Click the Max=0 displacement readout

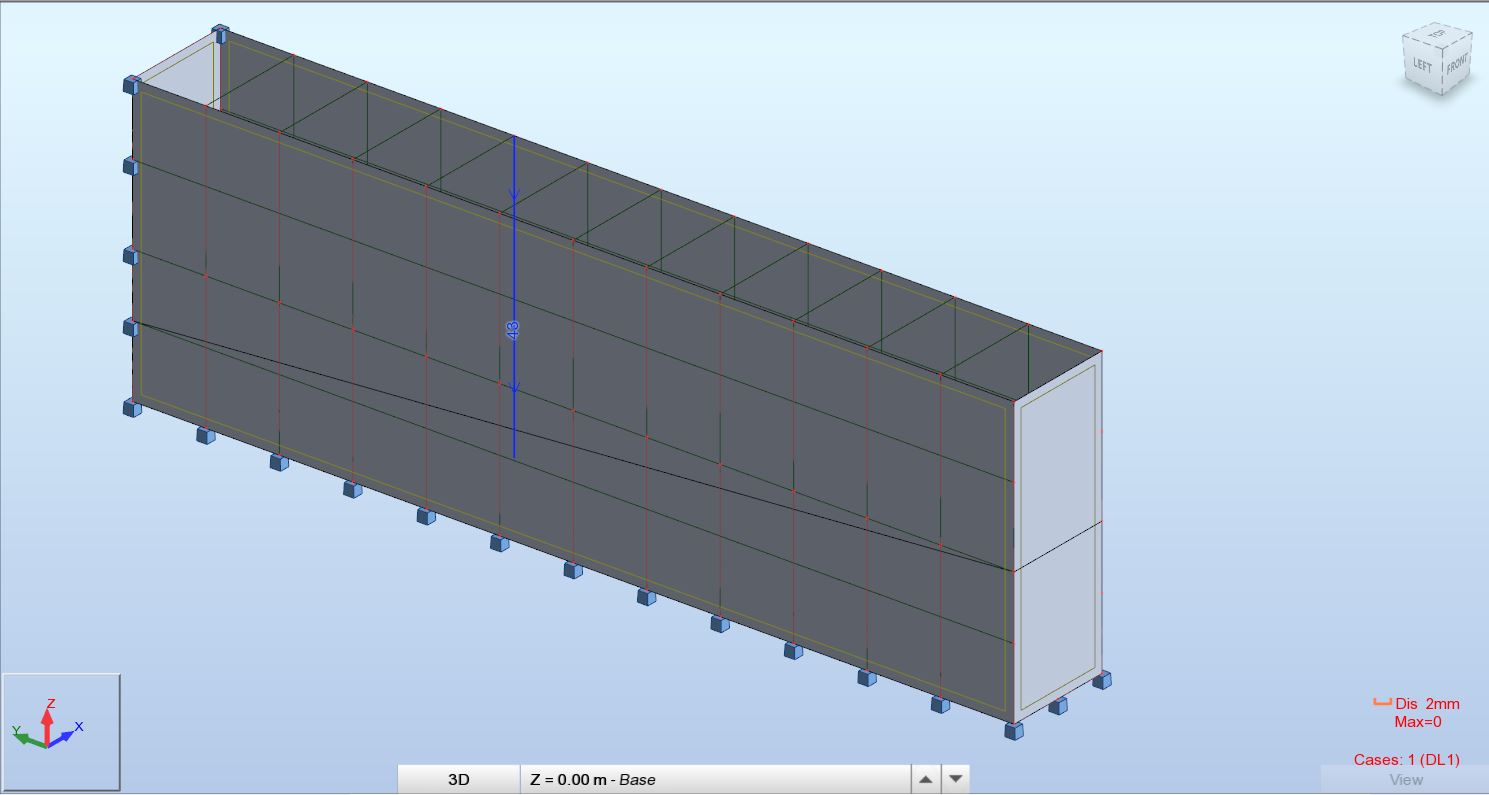point(1418,722)
